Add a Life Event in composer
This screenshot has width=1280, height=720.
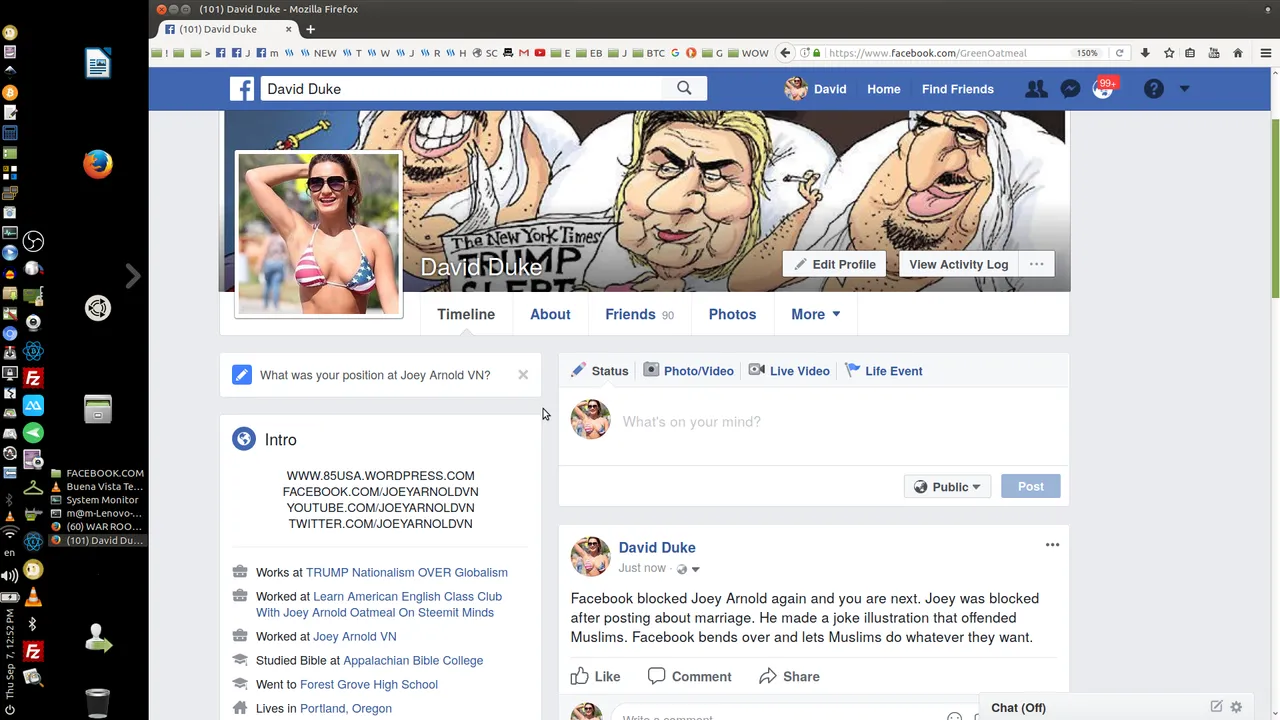point(883,371)
